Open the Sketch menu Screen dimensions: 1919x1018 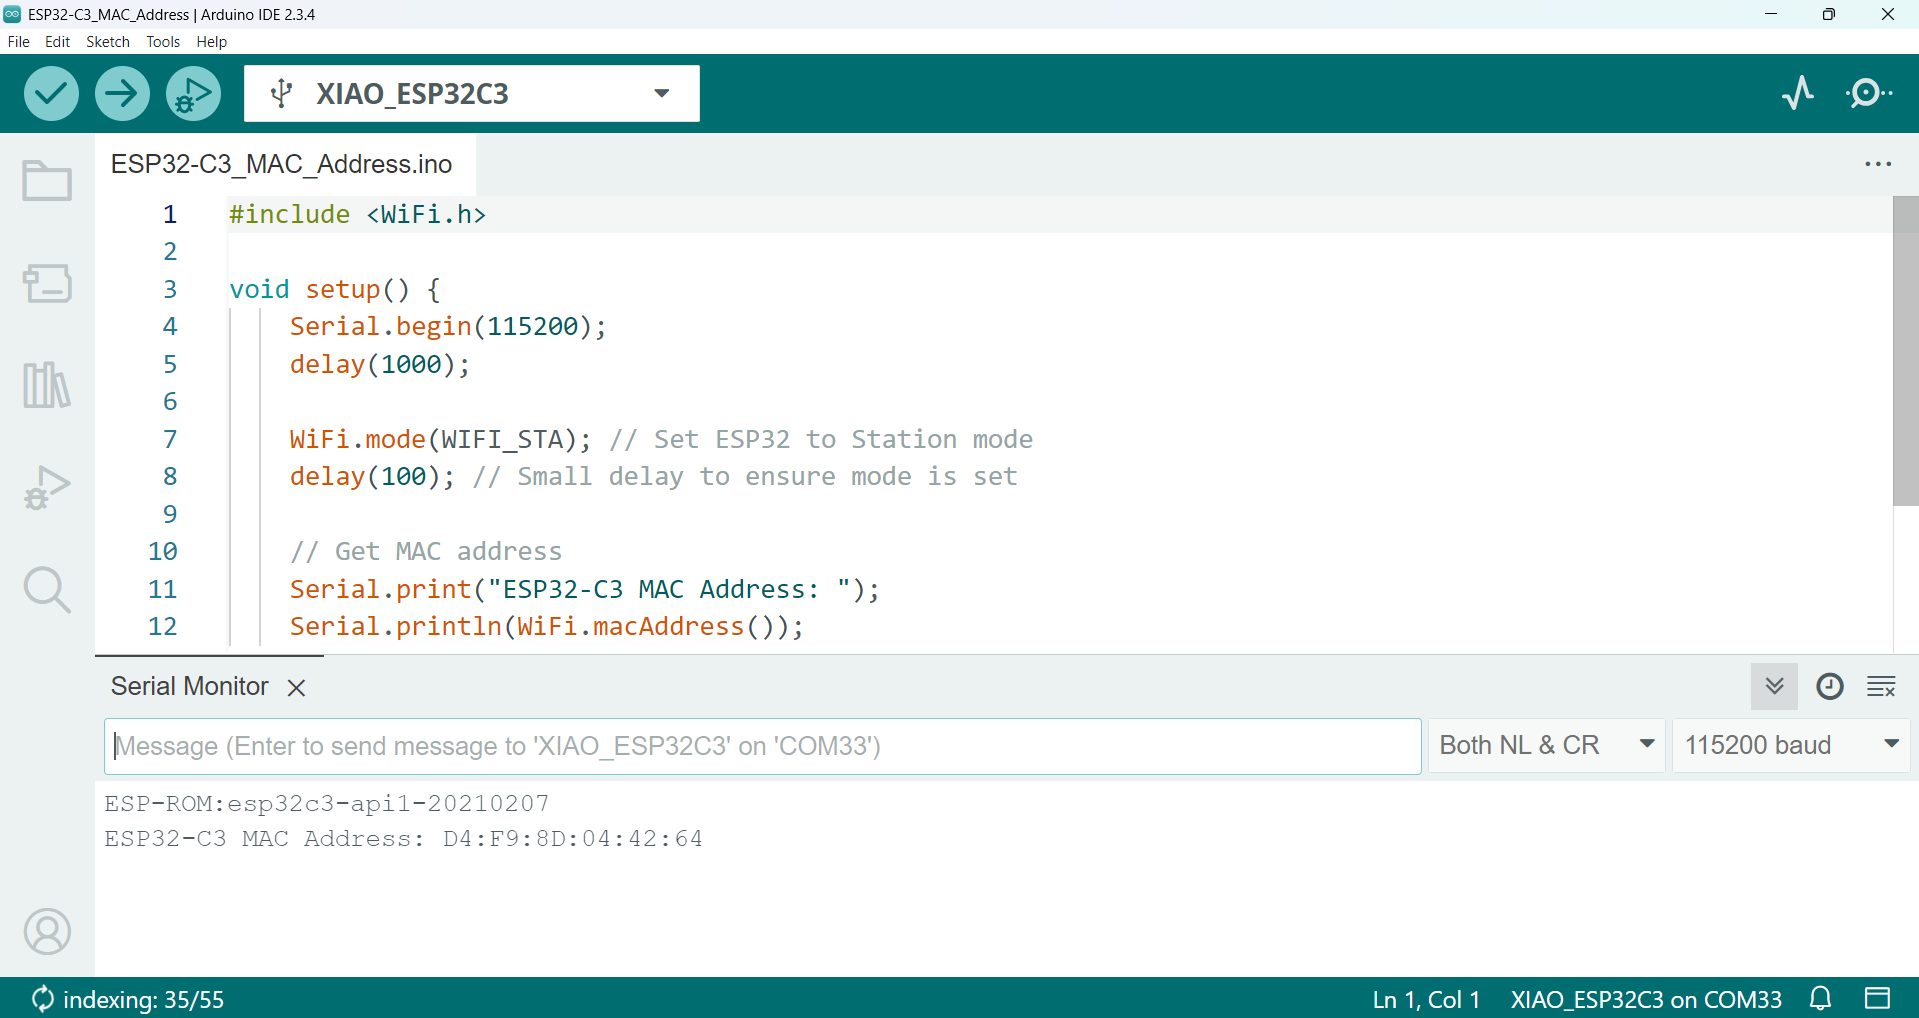108,42
